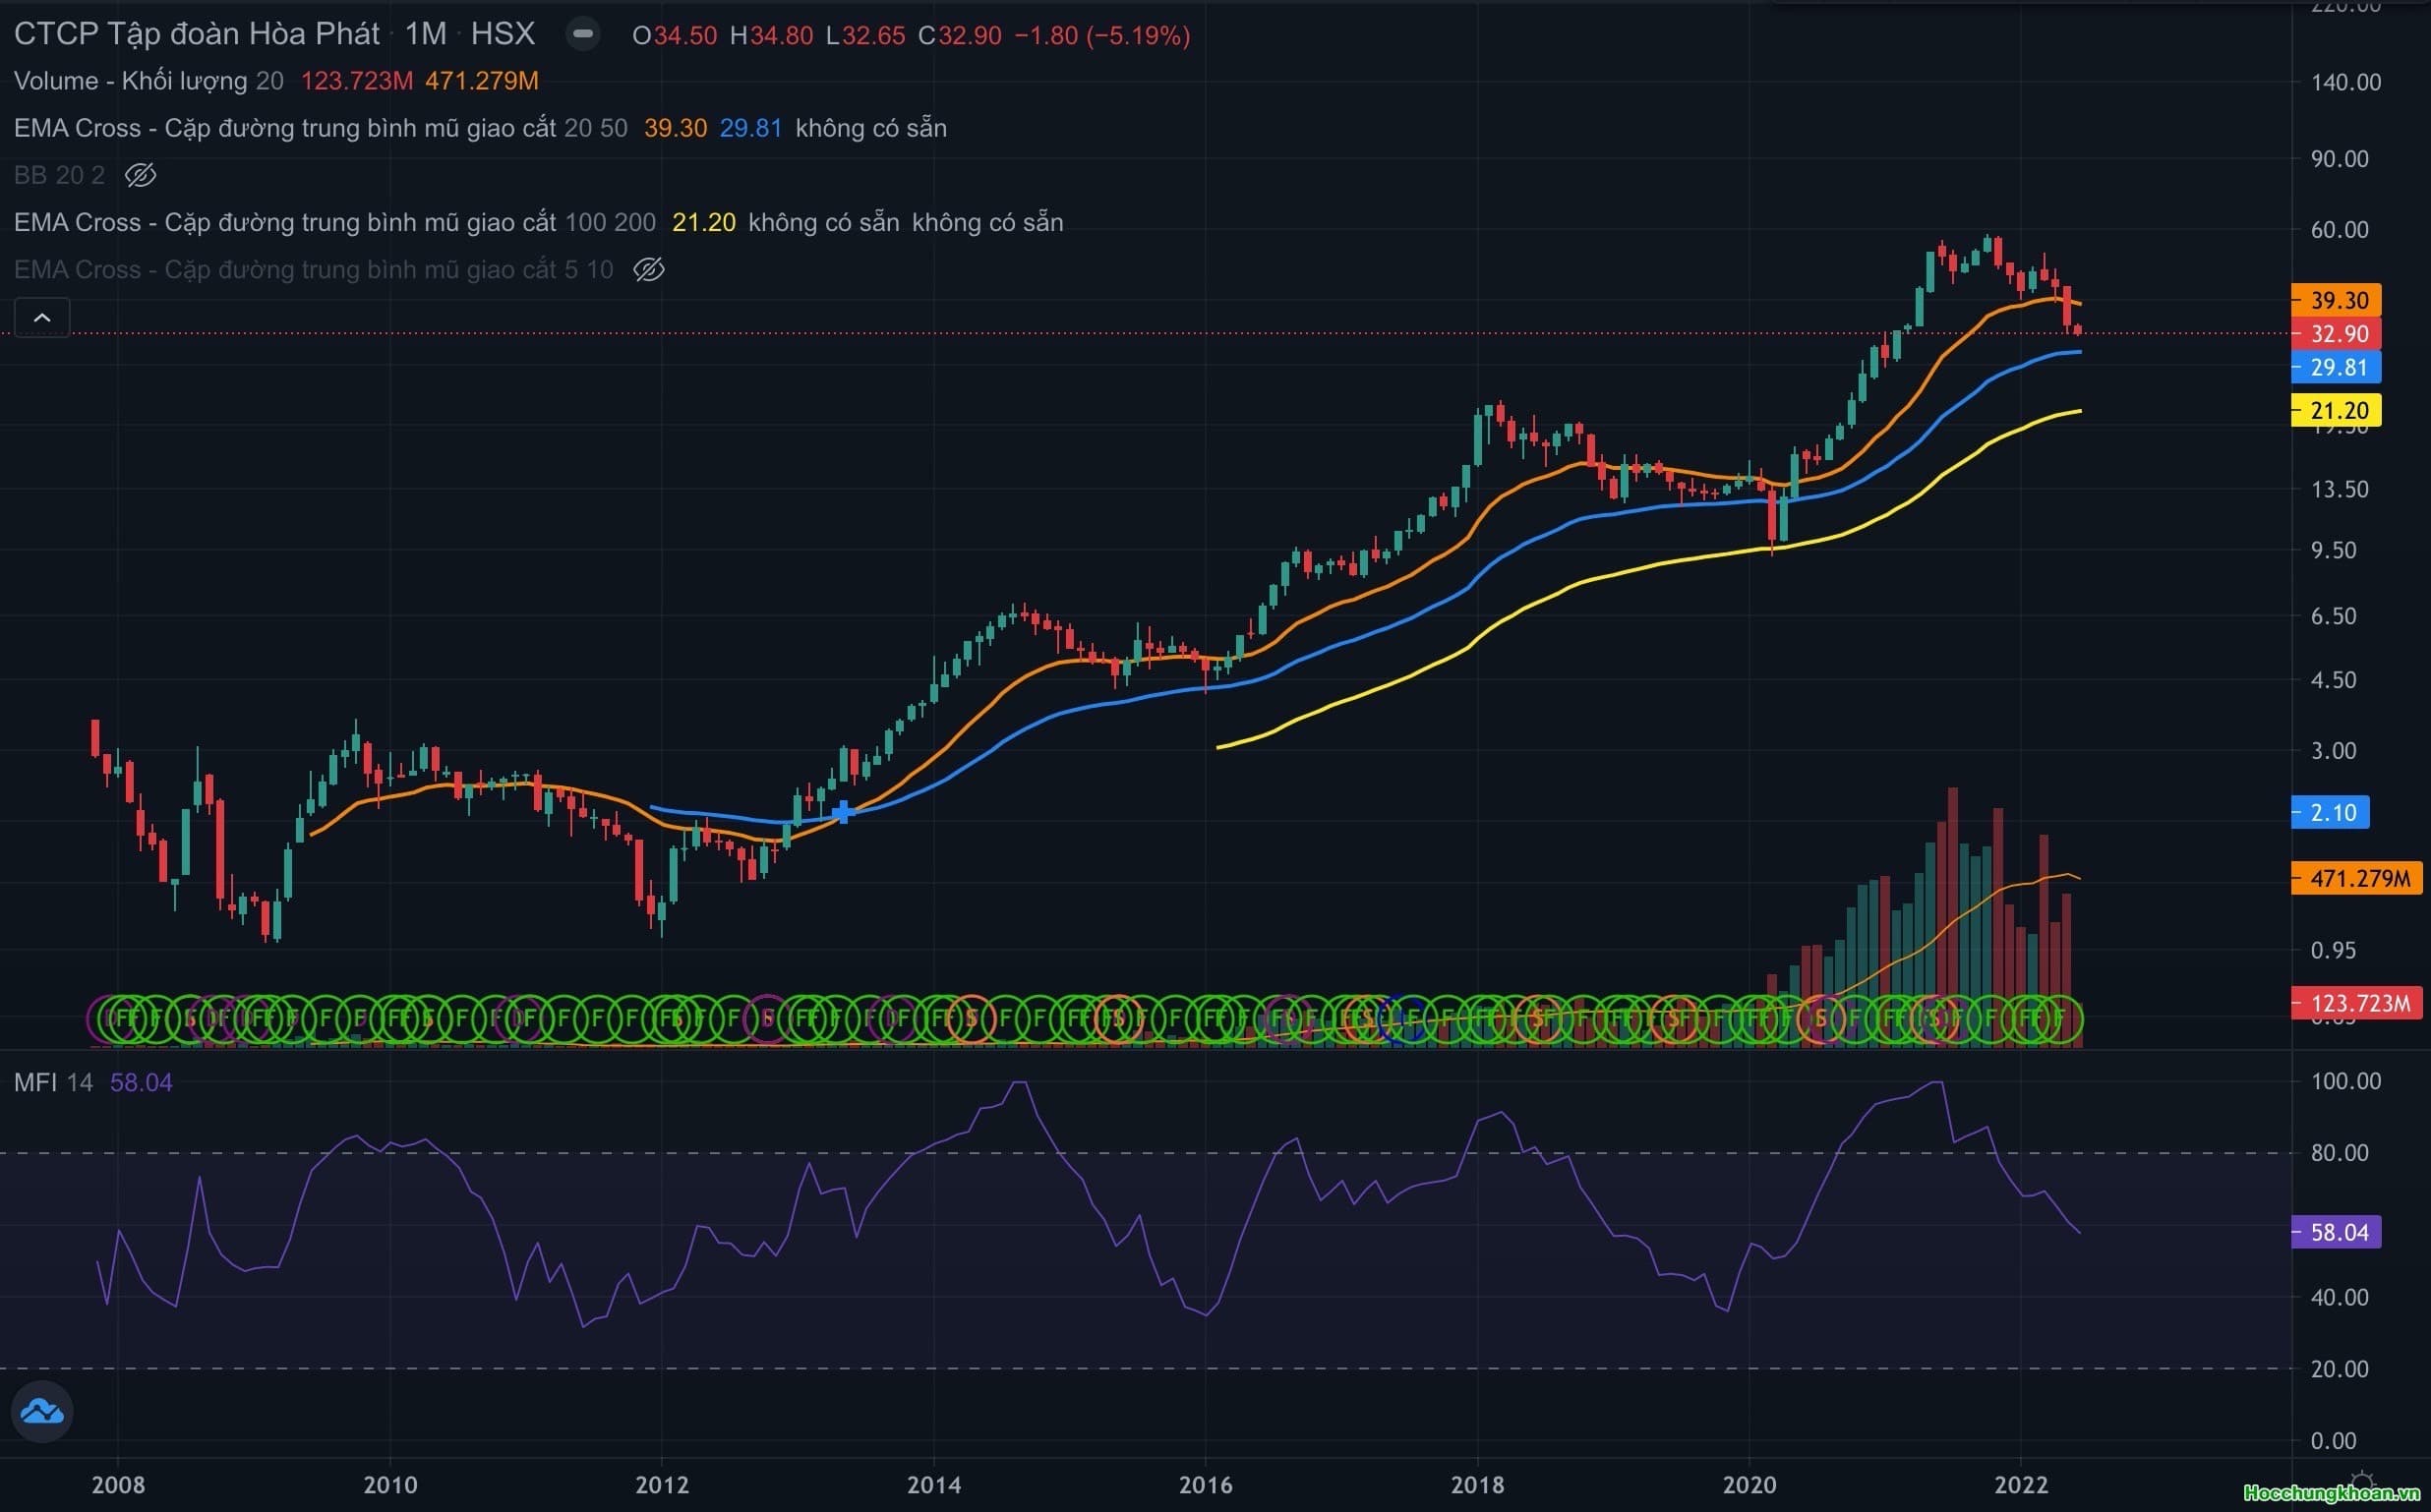Click the CTCP Tập đoàn Hòa Phát symbol title
2431x1512 pixels.
click(196, 35)
